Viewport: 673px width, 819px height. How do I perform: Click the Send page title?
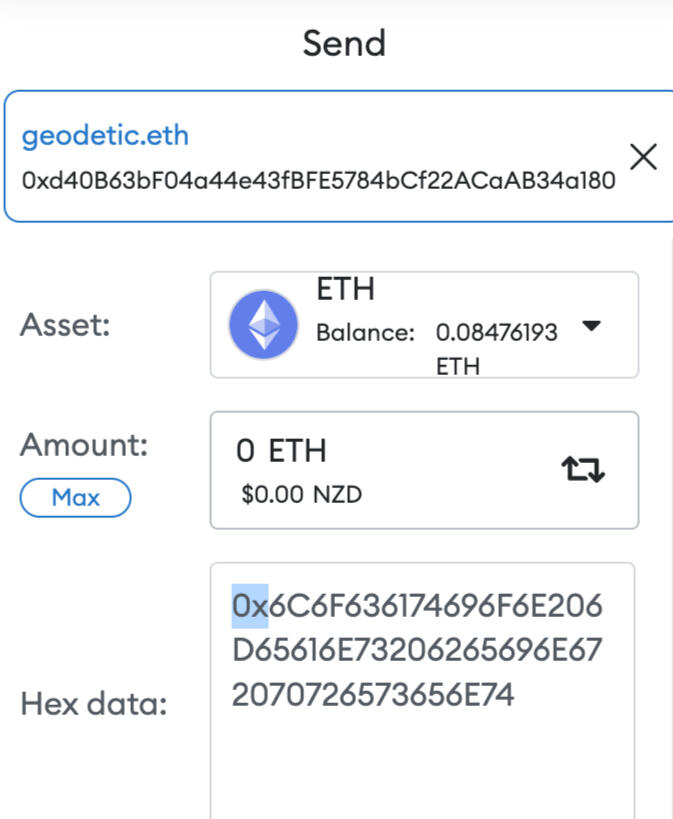pos(344,44)
